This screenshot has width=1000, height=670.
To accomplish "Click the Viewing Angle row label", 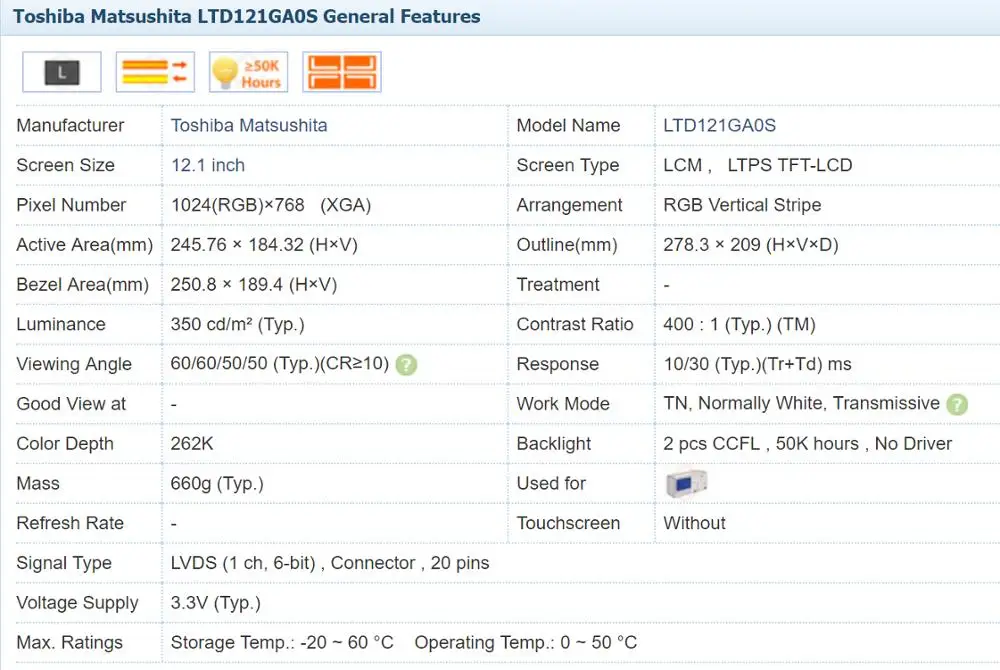I will 74,364.
